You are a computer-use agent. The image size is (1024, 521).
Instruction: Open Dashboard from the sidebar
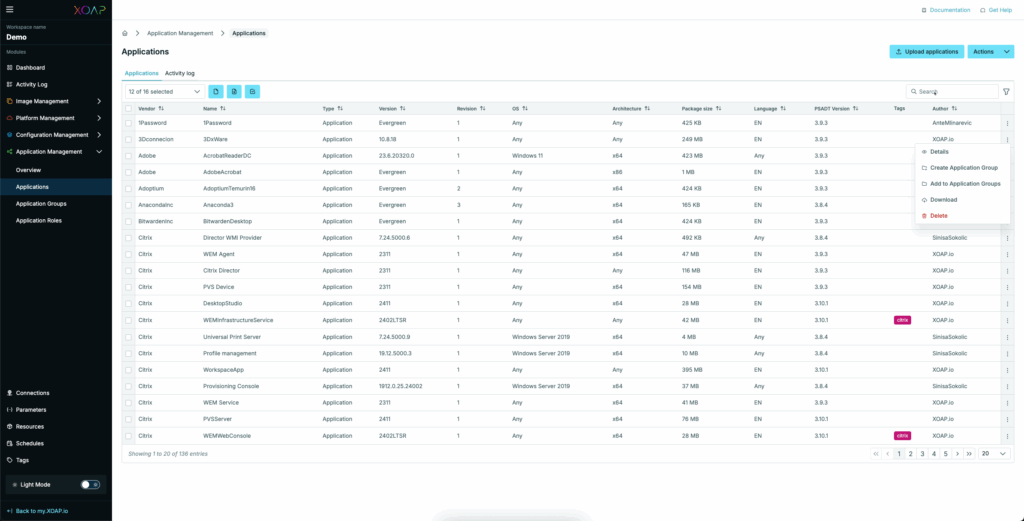tap(30, 67)
